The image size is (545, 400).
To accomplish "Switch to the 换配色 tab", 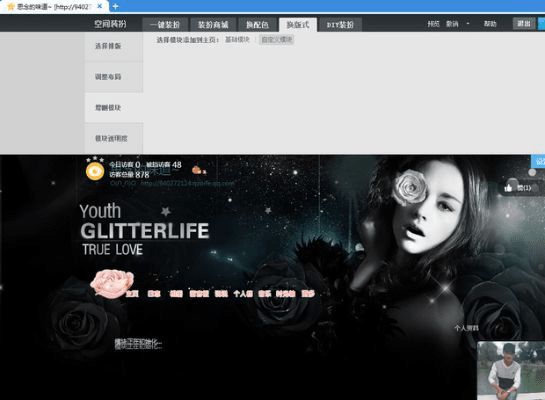I will [257, 25].
